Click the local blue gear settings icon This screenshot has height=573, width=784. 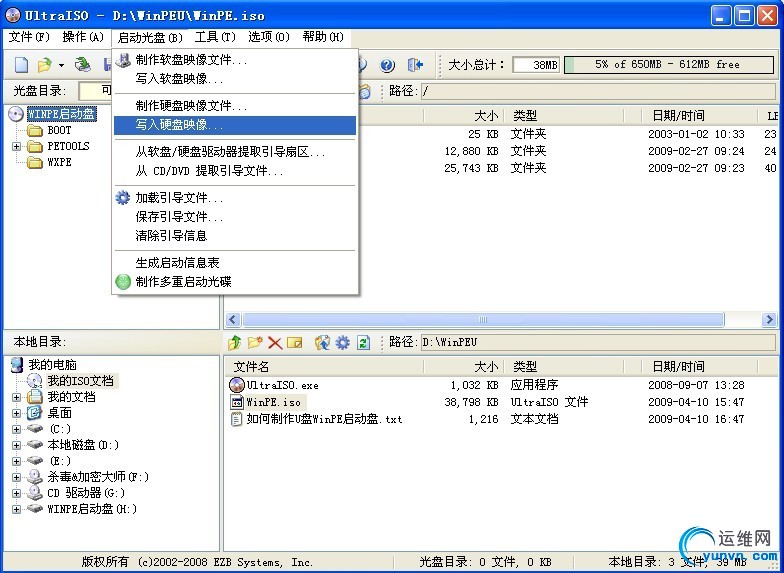pos(342,342)
